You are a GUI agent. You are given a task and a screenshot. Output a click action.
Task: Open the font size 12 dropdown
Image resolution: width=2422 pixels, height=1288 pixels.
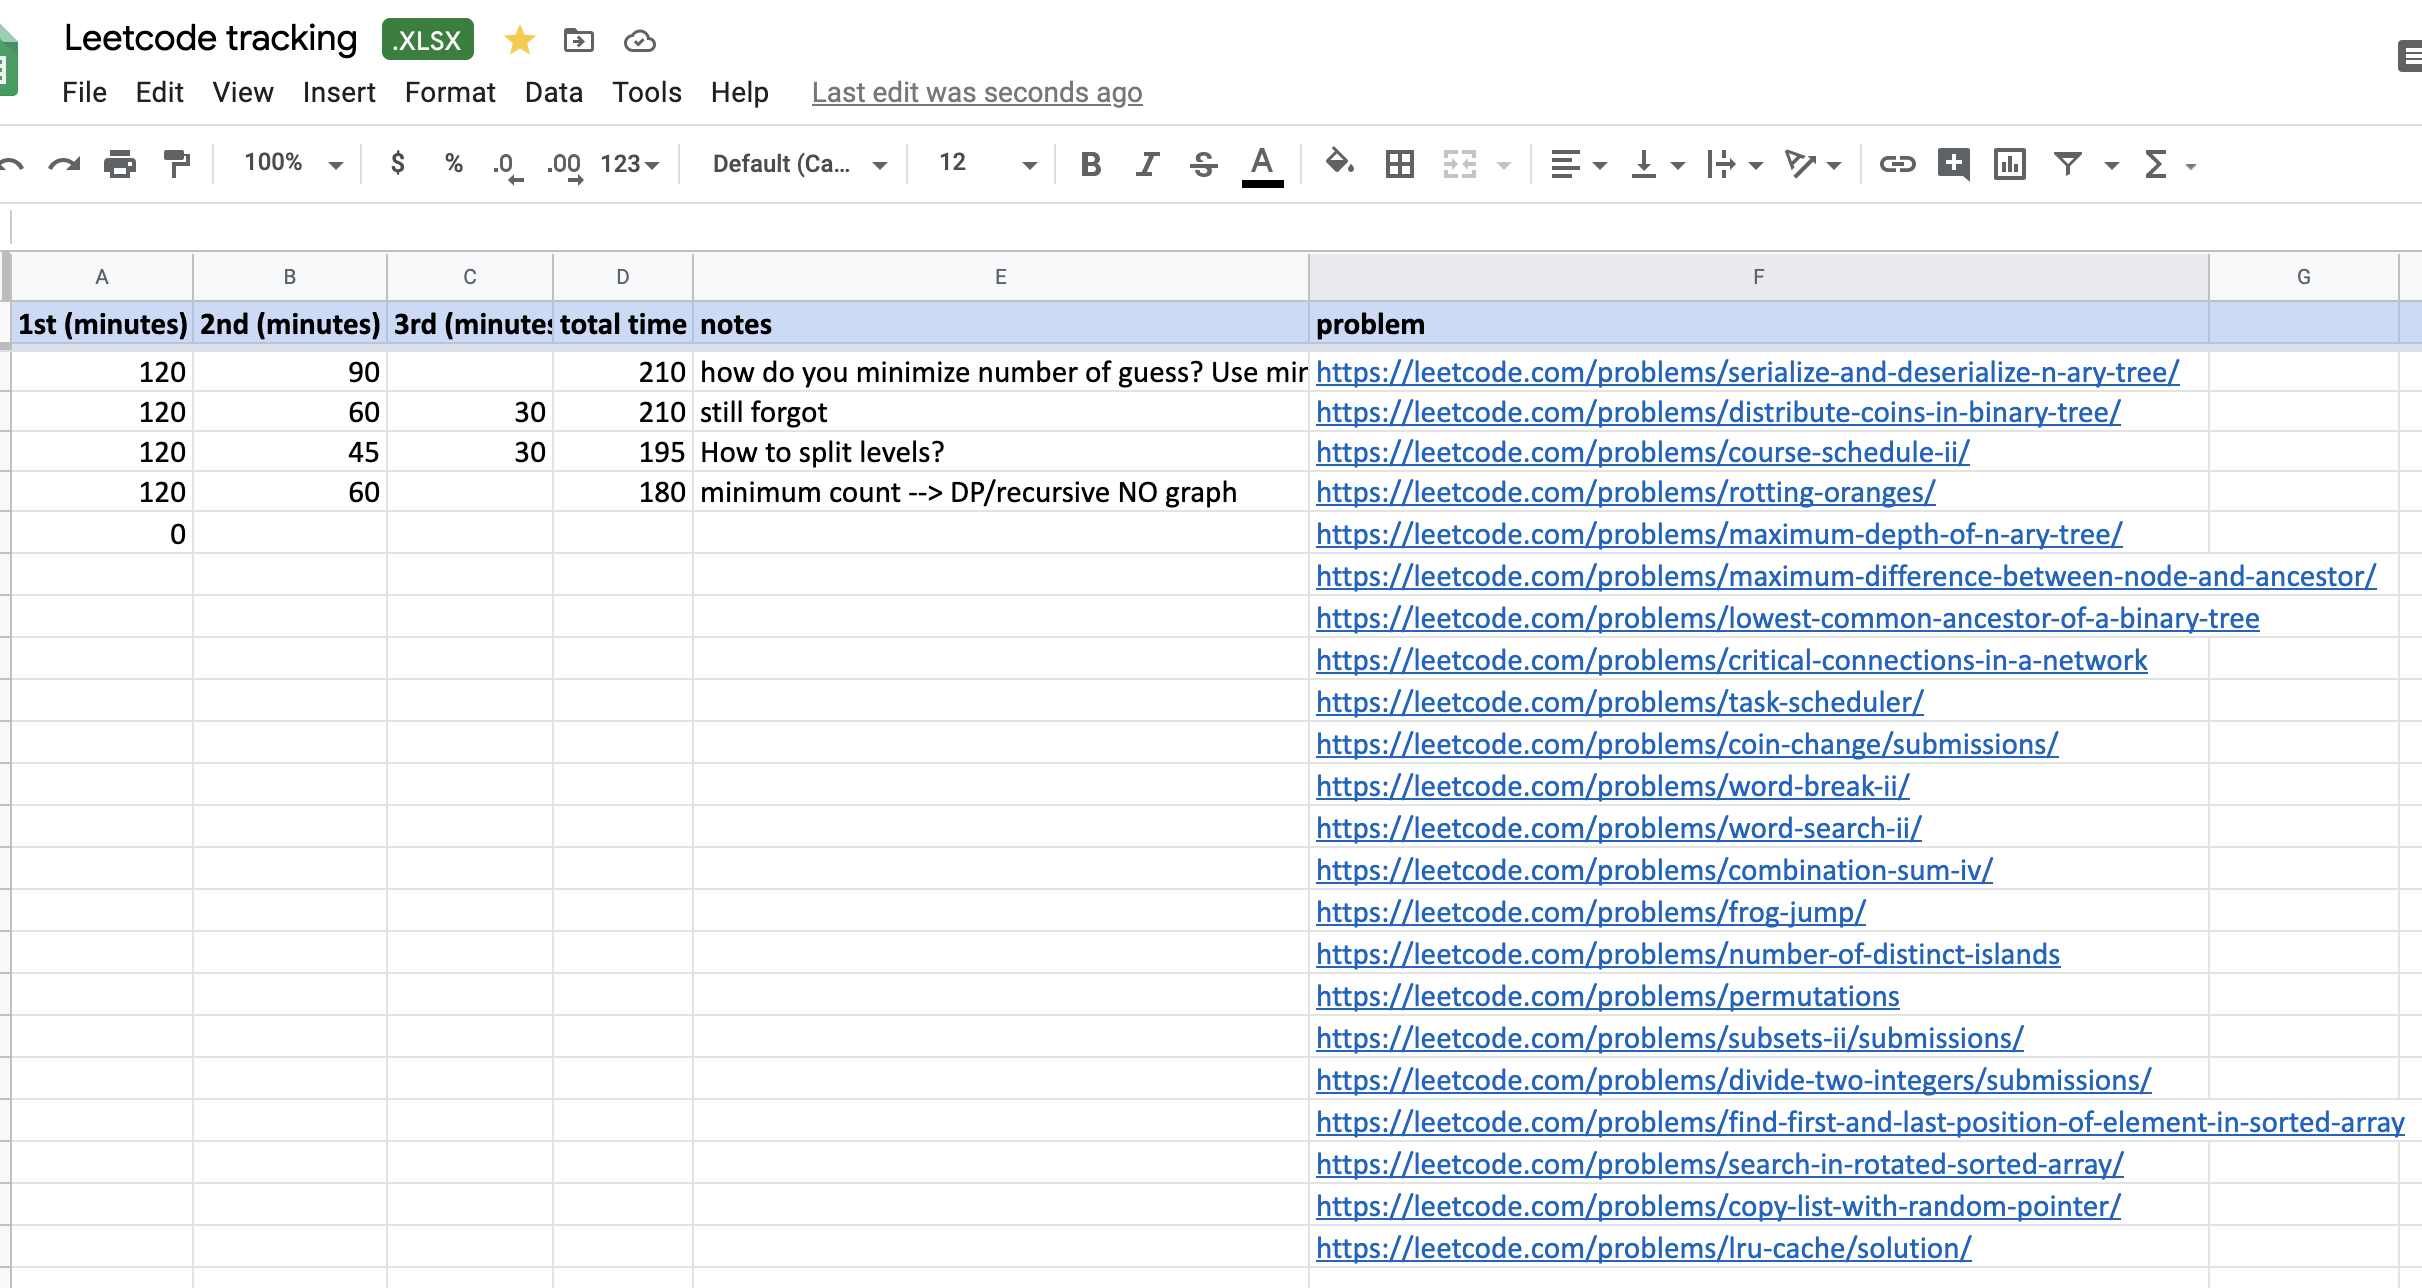(987, 163)
